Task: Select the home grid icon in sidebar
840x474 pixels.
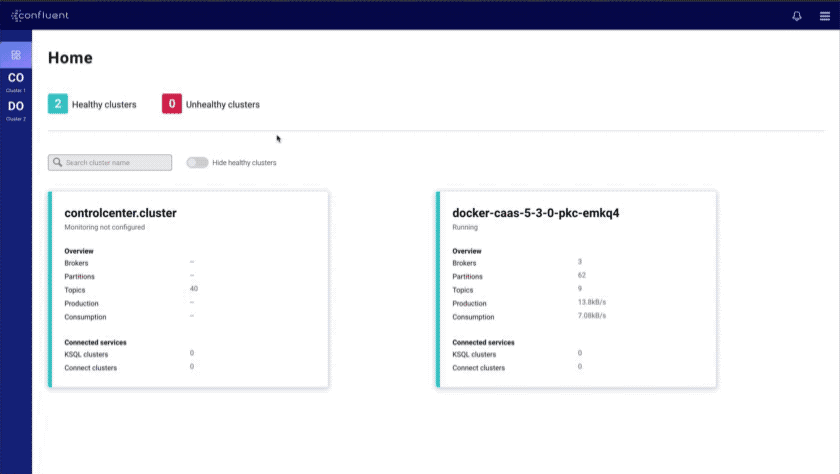Action: 16,55
